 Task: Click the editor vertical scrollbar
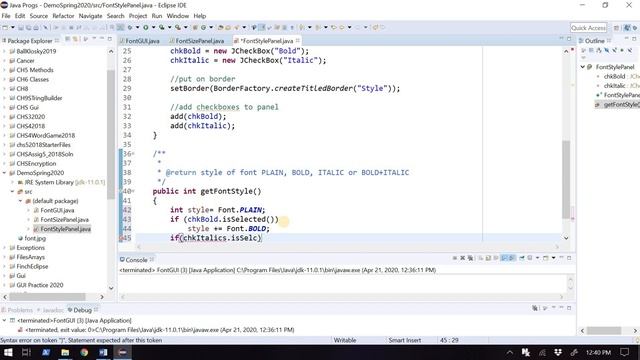[566, 180]
